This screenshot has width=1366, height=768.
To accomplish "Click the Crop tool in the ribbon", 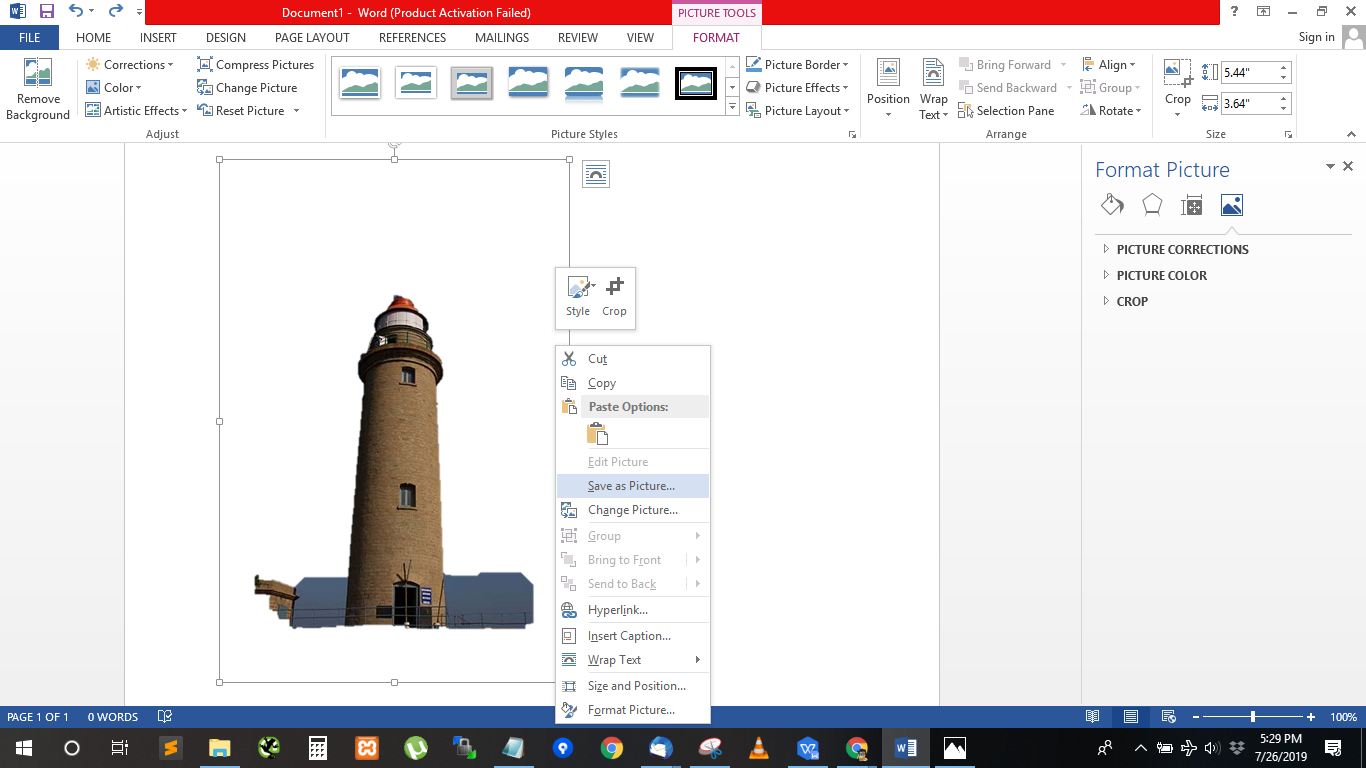I will tap(1178, 90).
